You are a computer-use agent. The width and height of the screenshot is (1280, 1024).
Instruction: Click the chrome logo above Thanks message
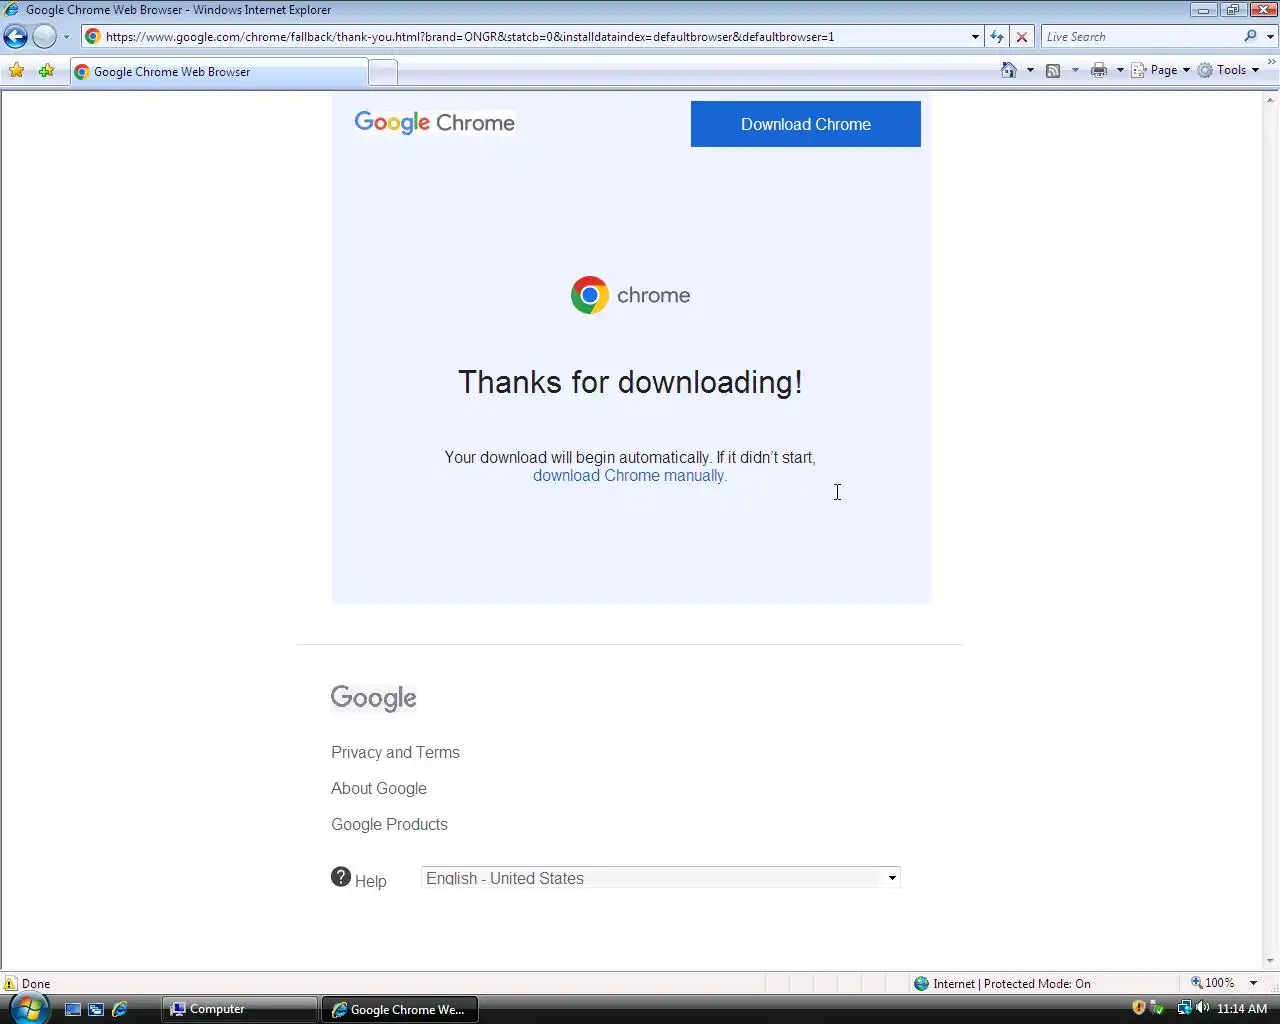pyautogui.click(x=630, y=295)
